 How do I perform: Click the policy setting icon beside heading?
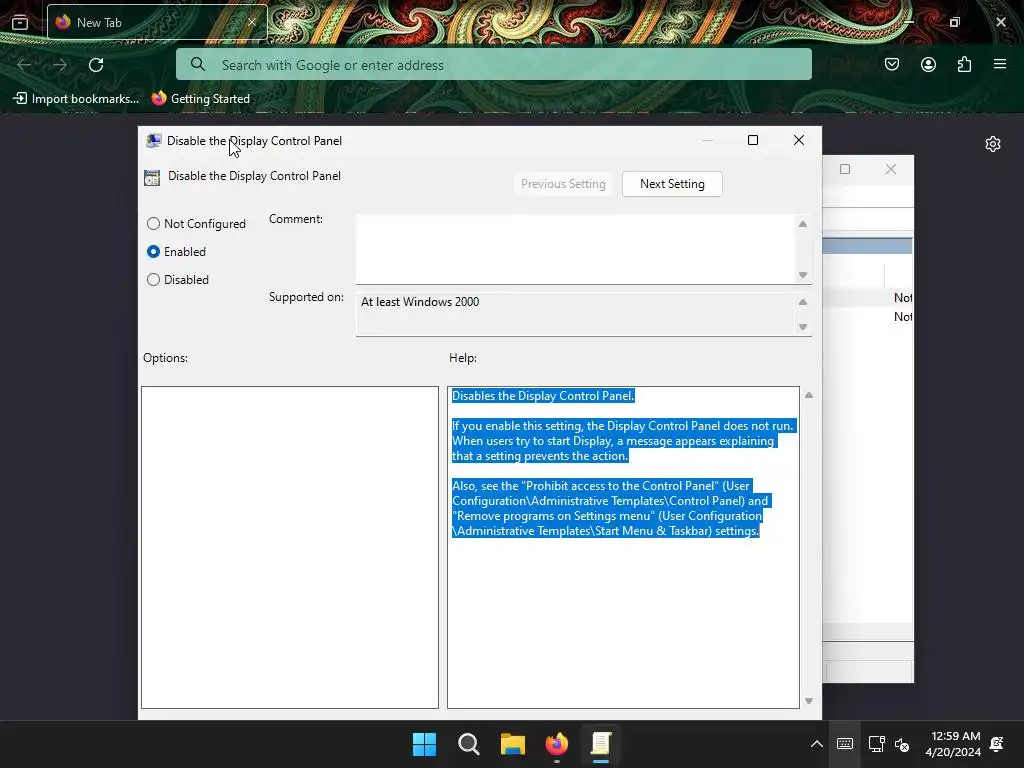point(152,178)
